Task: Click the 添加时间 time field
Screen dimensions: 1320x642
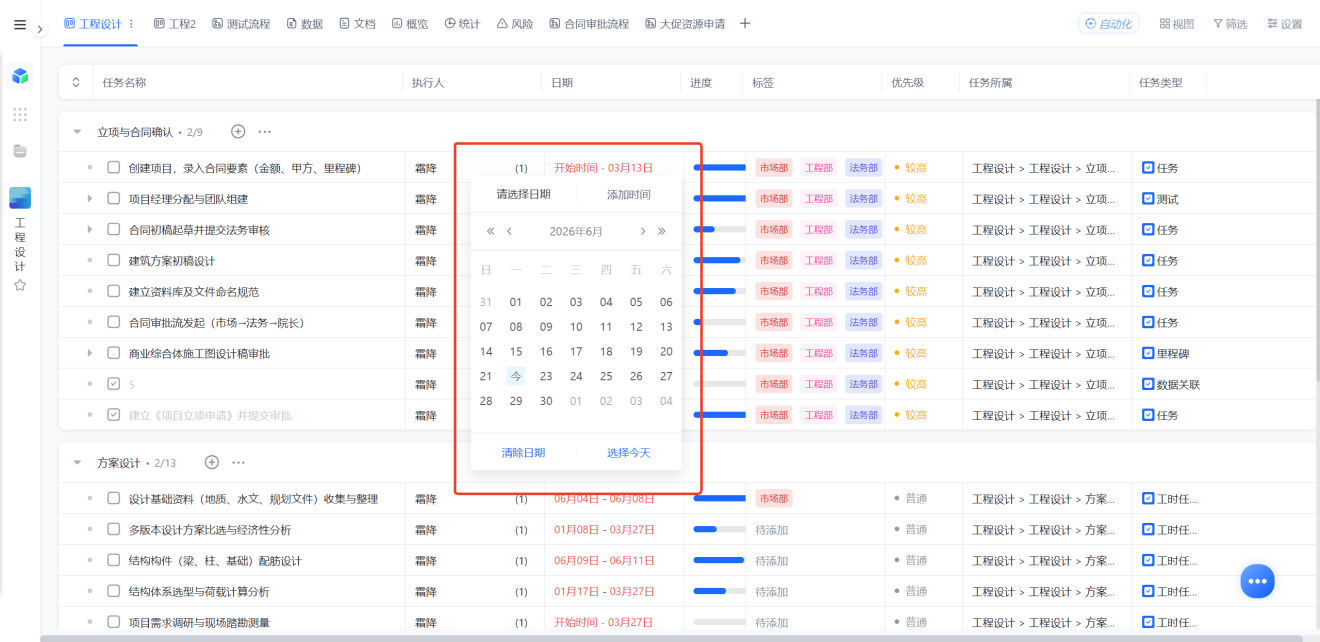Action: [x=628, y=194]
